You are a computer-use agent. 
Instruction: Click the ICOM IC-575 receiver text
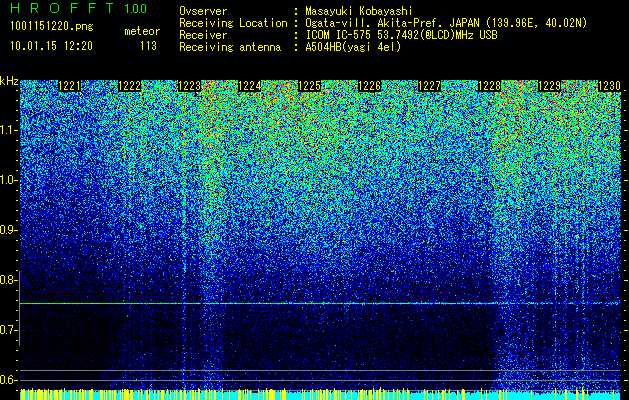point(402,35)
